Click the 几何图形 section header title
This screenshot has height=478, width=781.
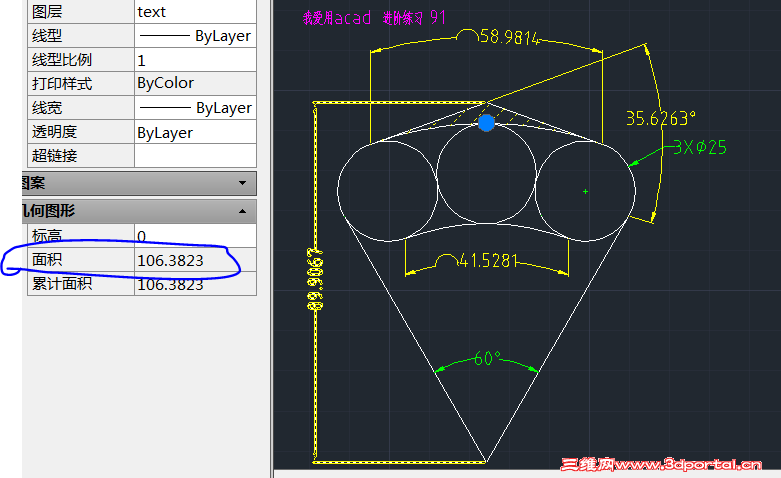click(48, 211)
